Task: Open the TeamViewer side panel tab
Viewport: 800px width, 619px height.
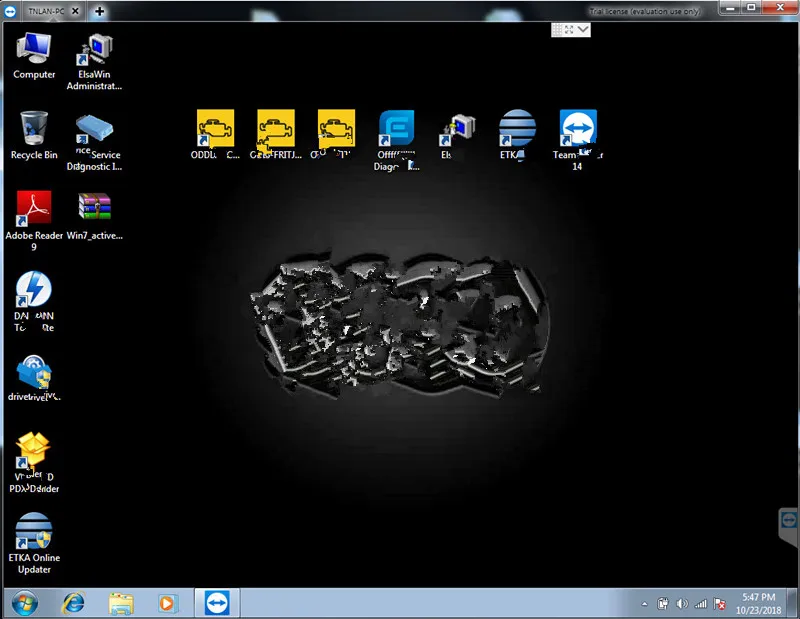Action: click(789, 526)
